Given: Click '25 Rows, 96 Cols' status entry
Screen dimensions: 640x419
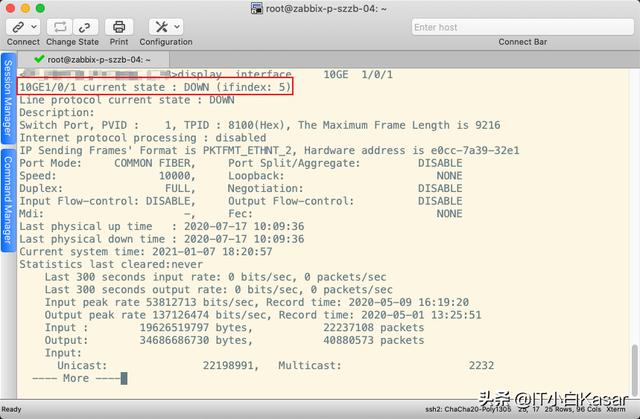Looking at the screenshot, I should click(x=573, y=409).
